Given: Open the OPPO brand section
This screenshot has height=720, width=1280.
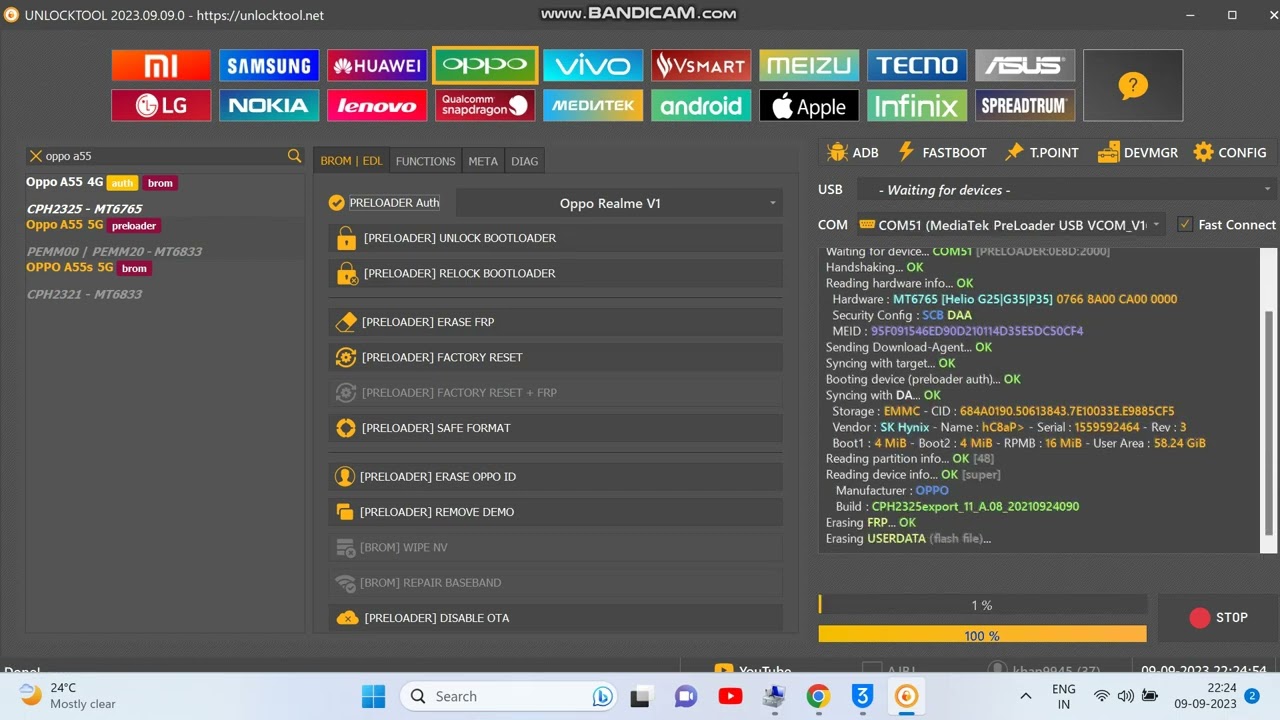Looking at the screenshot, I should [x=485, y=66].
